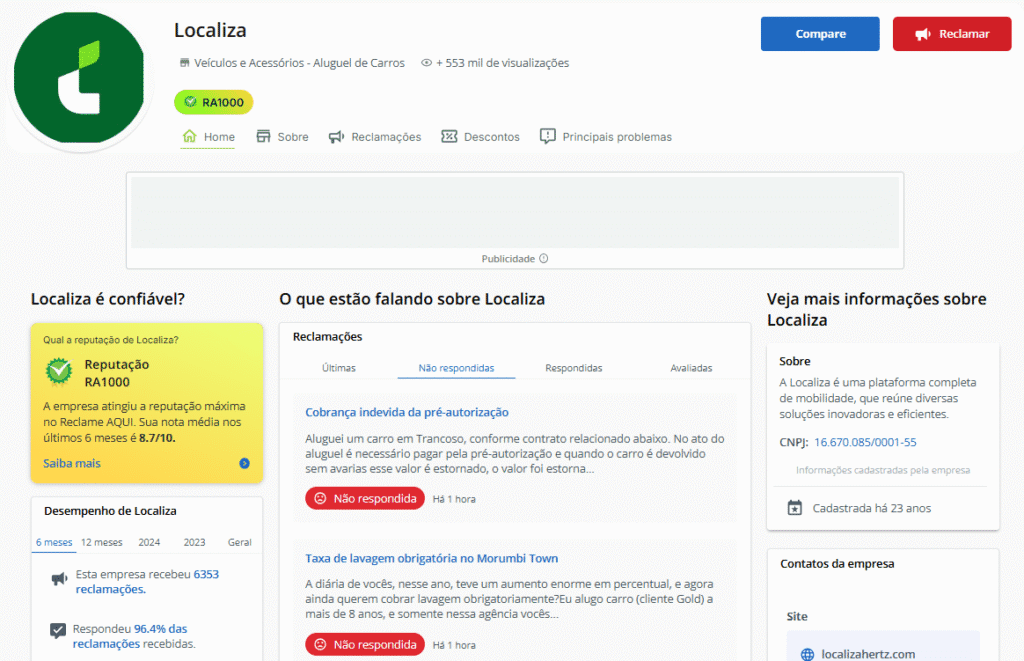This screenshot has height=661, width=1024.
Task: Switch to the Últimas complaints tab
Action: 338,368
